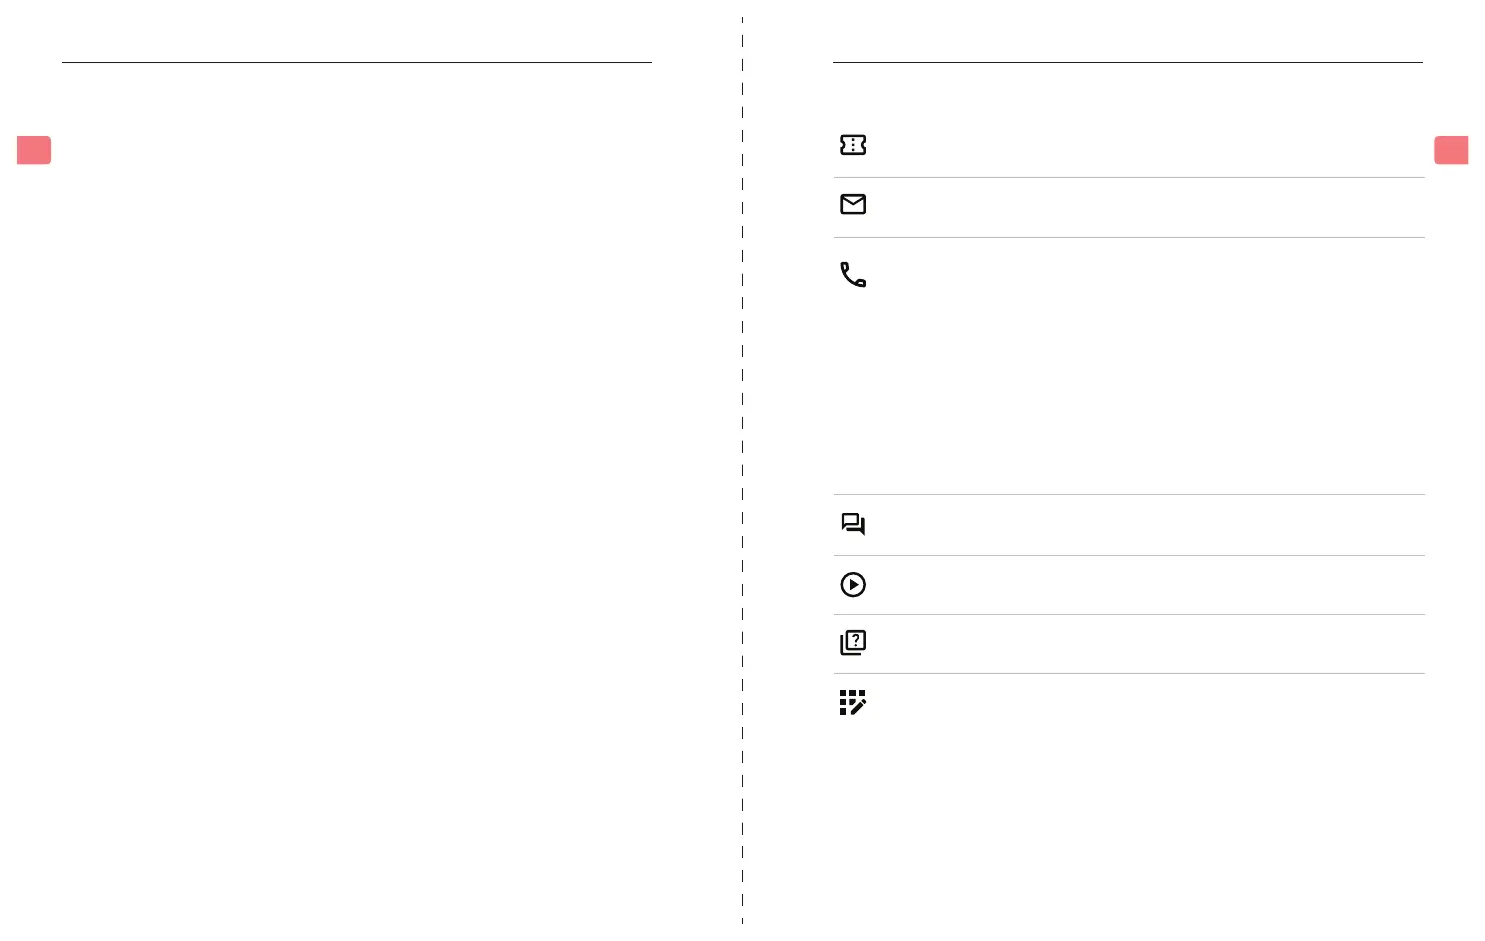This screenshot has height=941, width=1485.
Task: Click the left page's top header line
Action: pyautogui.click(x=356, y=63)
